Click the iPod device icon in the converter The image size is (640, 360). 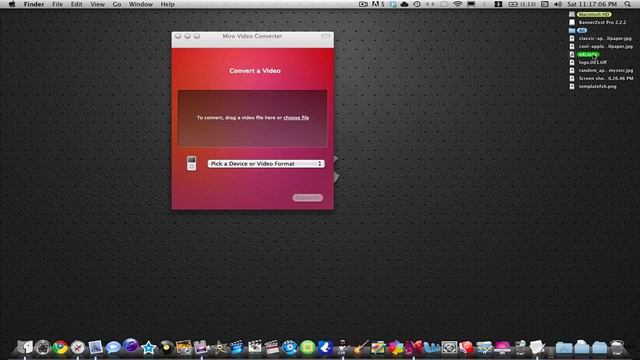191,163
